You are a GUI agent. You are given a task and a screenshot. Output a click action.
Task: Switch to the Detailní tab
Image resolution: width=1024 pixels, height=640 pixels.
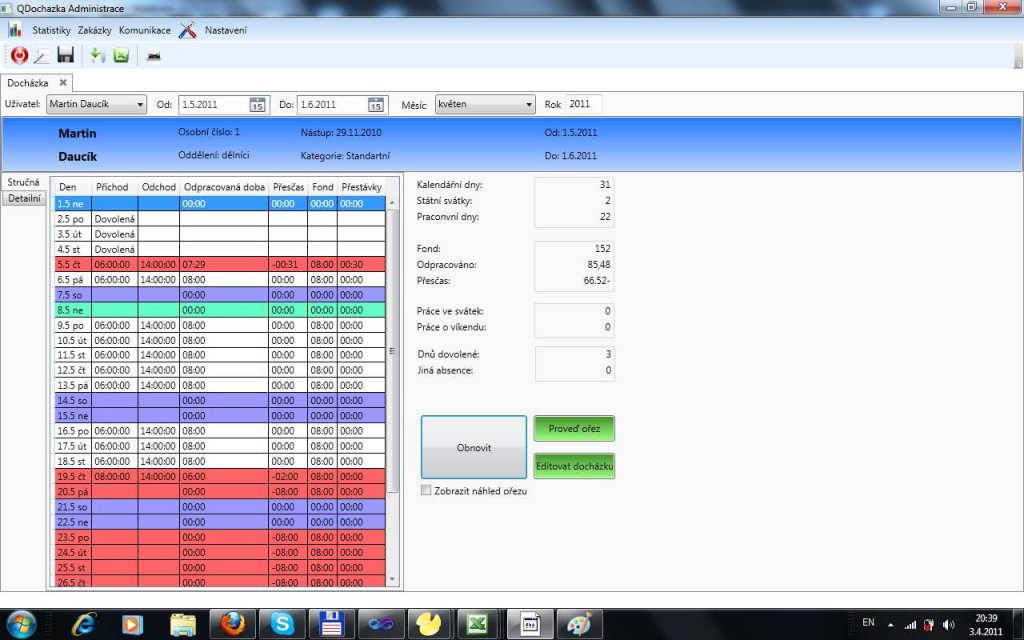[25, 199]
